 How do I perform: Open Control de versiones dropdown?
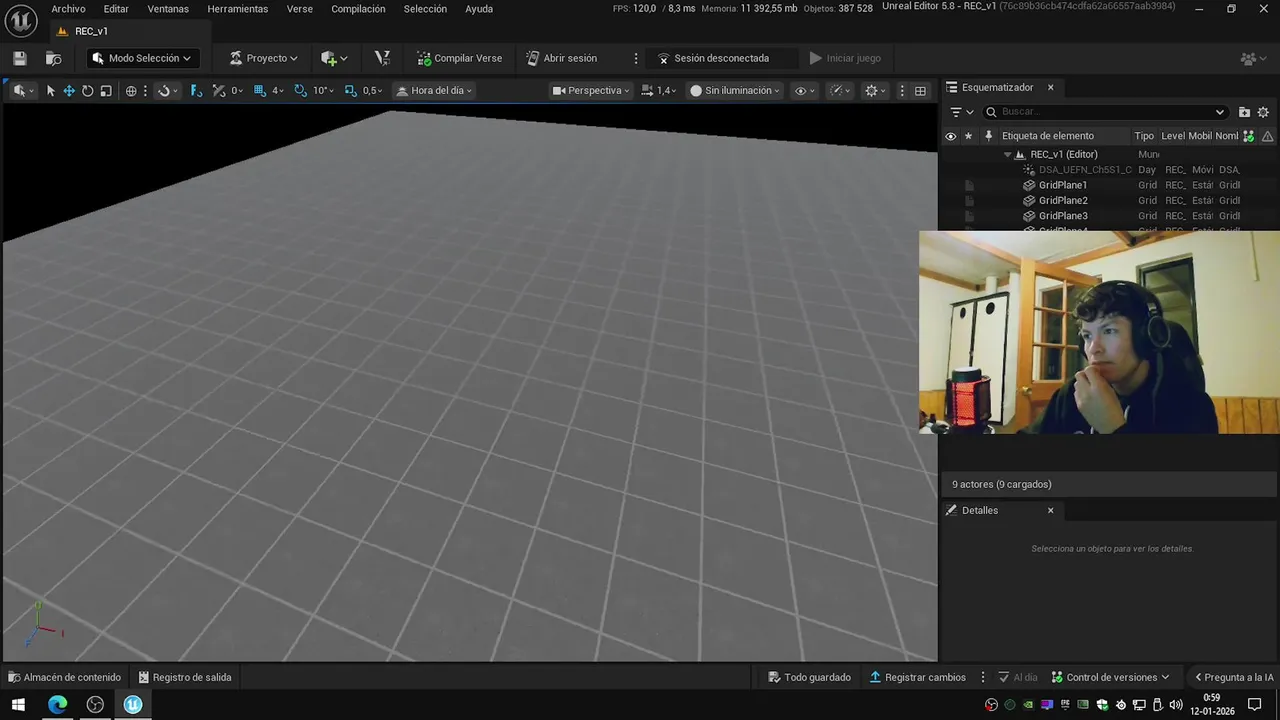(1109, 677)
